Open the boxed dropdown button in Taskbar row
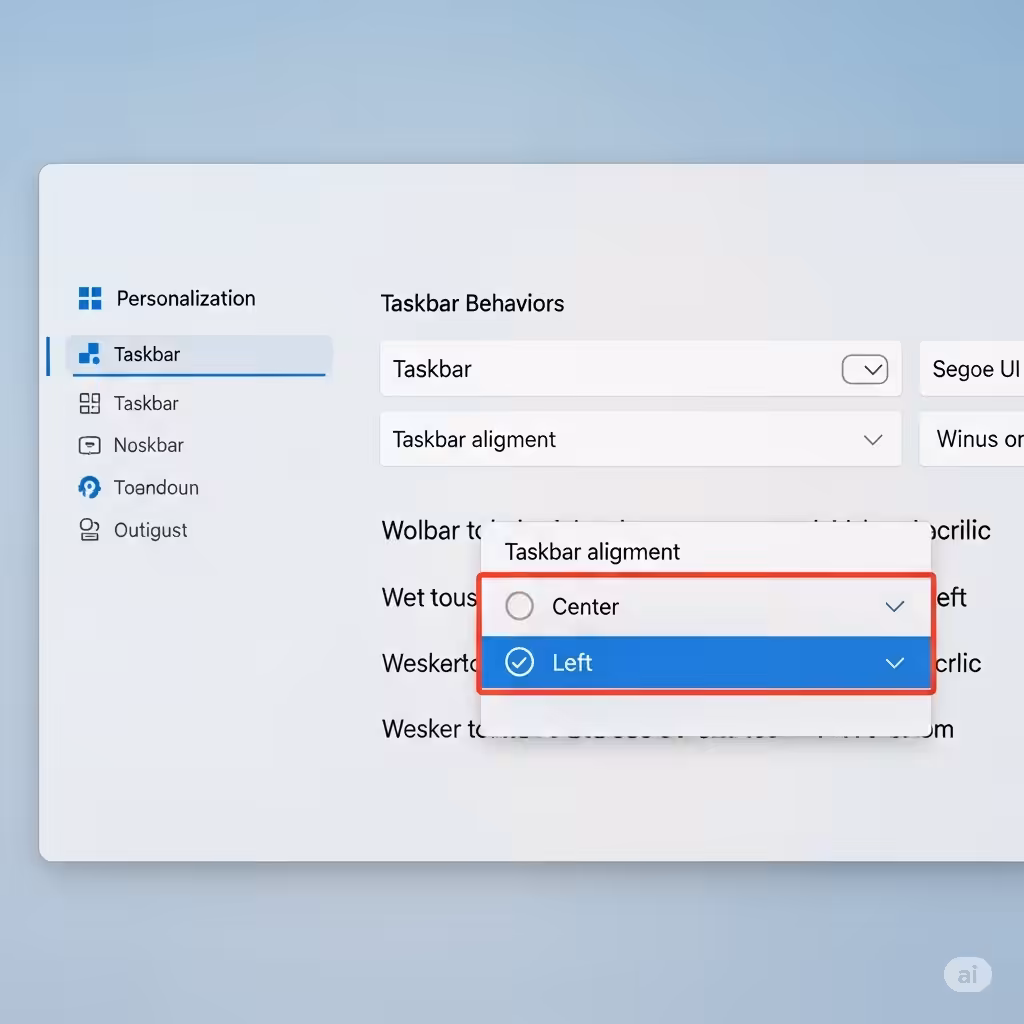The width and height of the screenshot is (1024, 1024). coord(865,370)
